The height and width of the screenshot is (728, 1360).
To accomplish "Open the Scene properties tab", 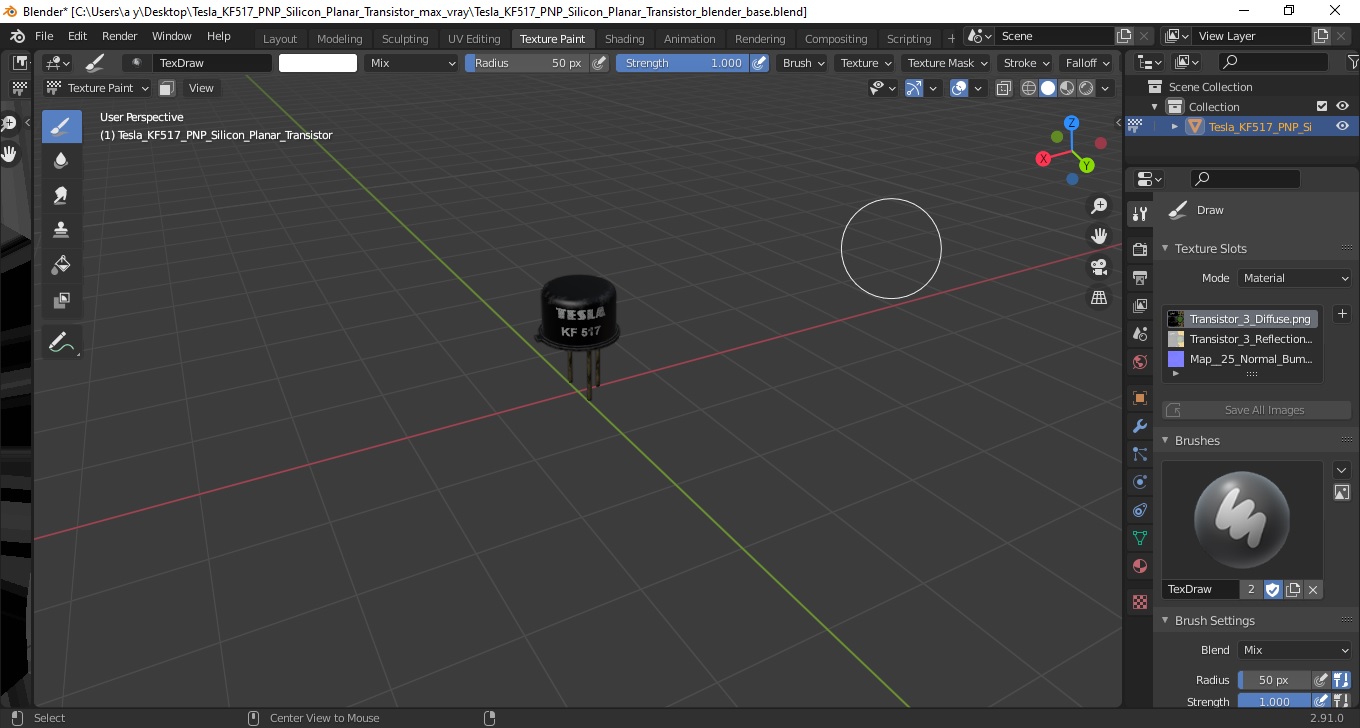I will click(1139, 333).
